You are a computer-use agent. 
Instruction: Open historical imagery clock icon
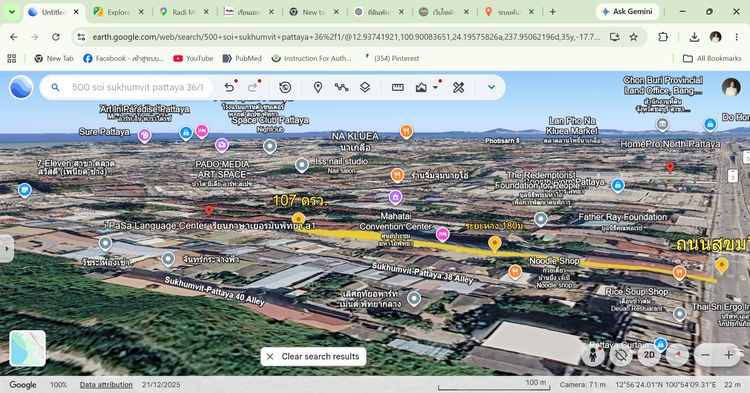click(x=285, y=87)
